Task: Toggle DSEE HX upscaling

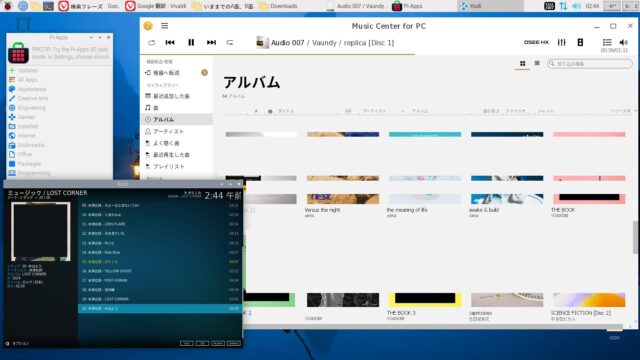Action: tap(536, 42)
